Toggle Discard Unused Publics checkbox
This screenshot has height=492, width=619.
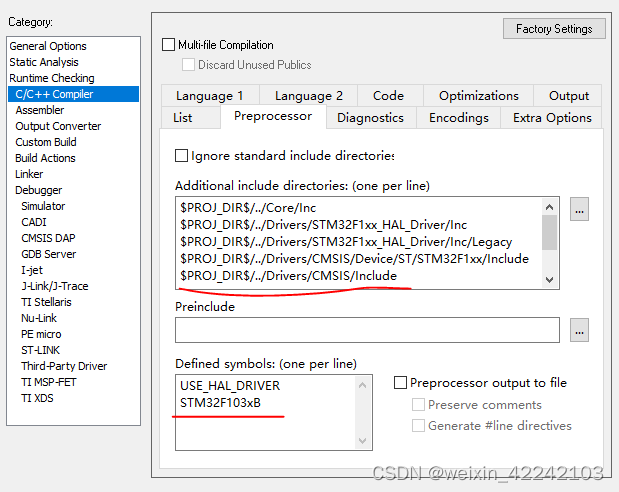188,64
